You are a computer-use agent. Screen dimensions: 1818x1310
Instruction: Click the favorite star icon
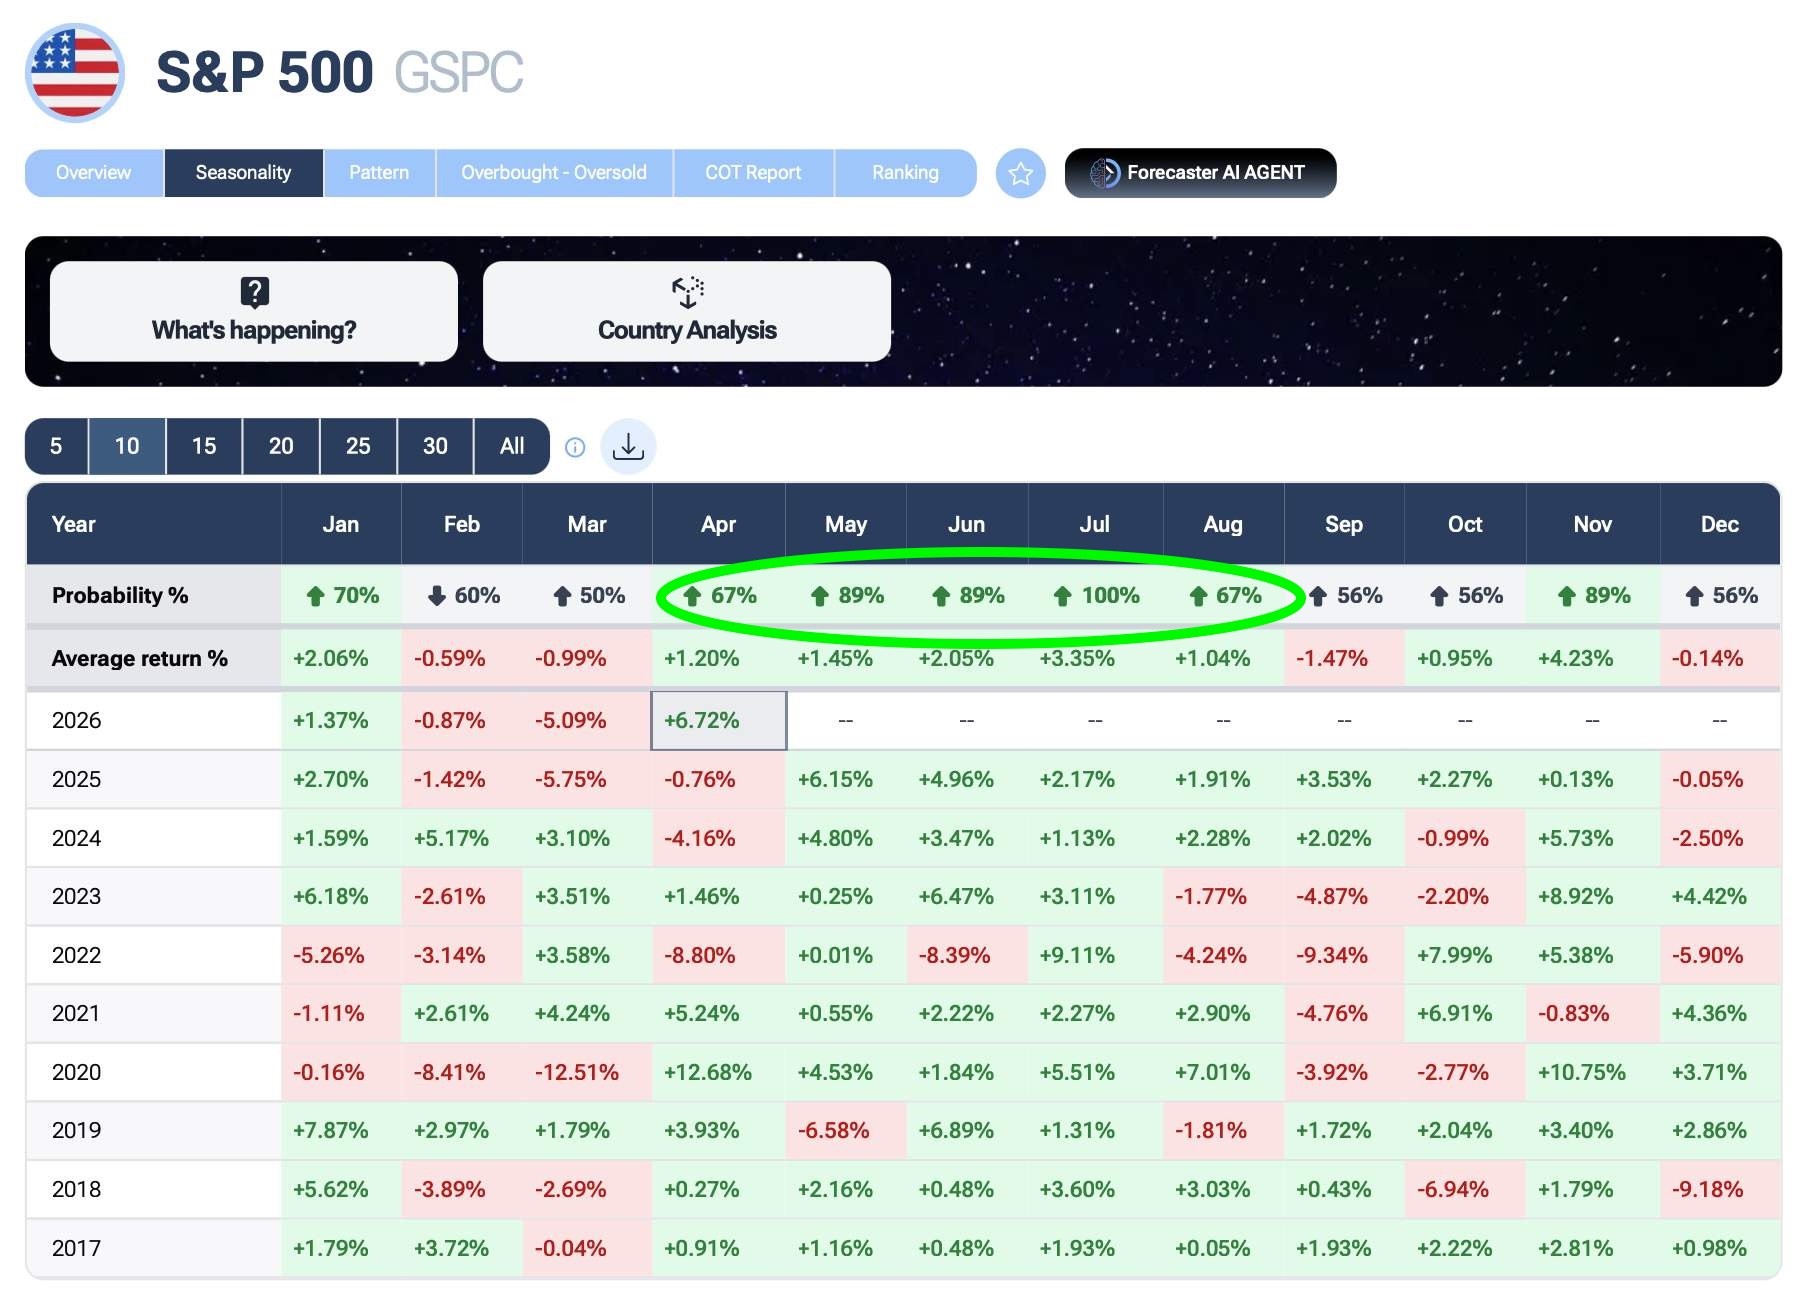coord(1020,174)
